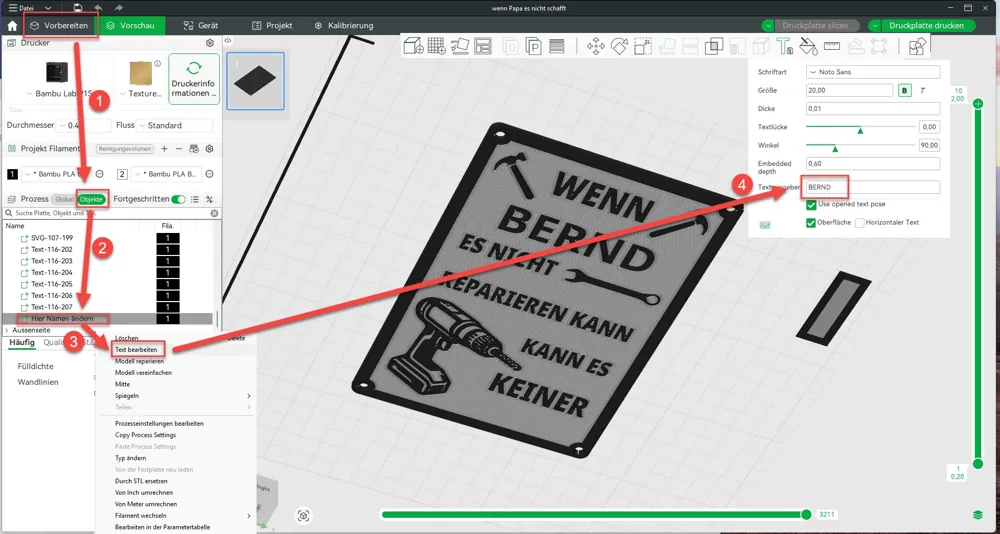The width and height of the screenshot is (1000, 534).
Task: Open the process settings list icon
Action: [x=195, y=199]
